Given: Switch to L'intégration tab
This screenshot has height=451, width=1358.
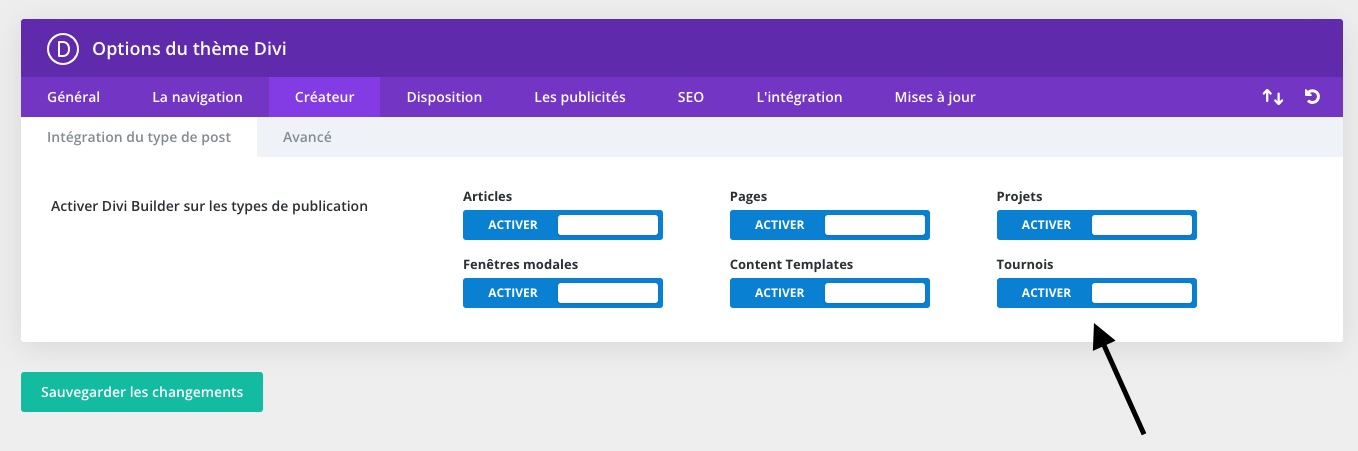Looking at the screenshot, I should click(799, 97).
